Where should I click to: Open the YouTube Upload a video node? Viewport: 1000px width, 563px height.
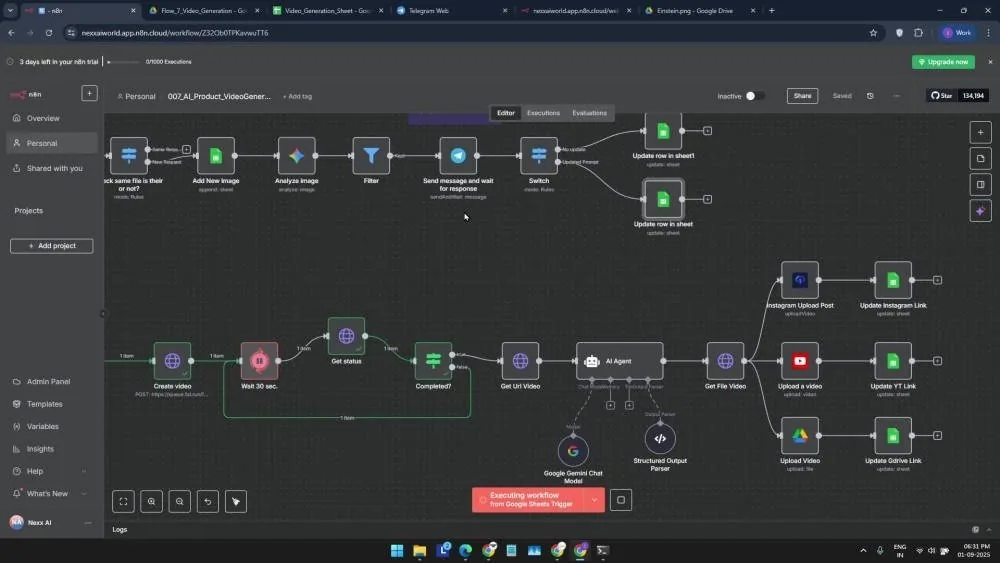800,361
